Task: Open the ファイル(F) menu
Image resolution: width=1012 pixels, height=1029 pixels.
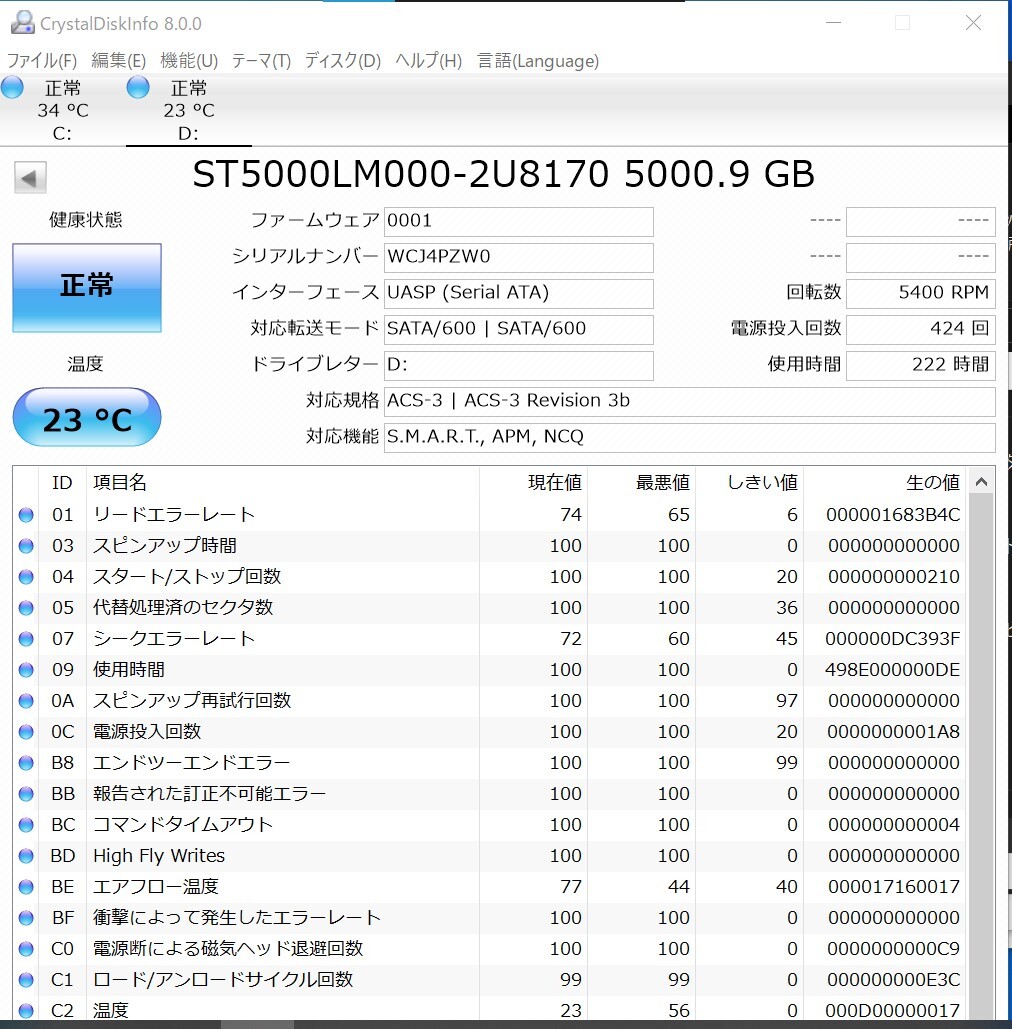Action: click(x=42, y=61)
